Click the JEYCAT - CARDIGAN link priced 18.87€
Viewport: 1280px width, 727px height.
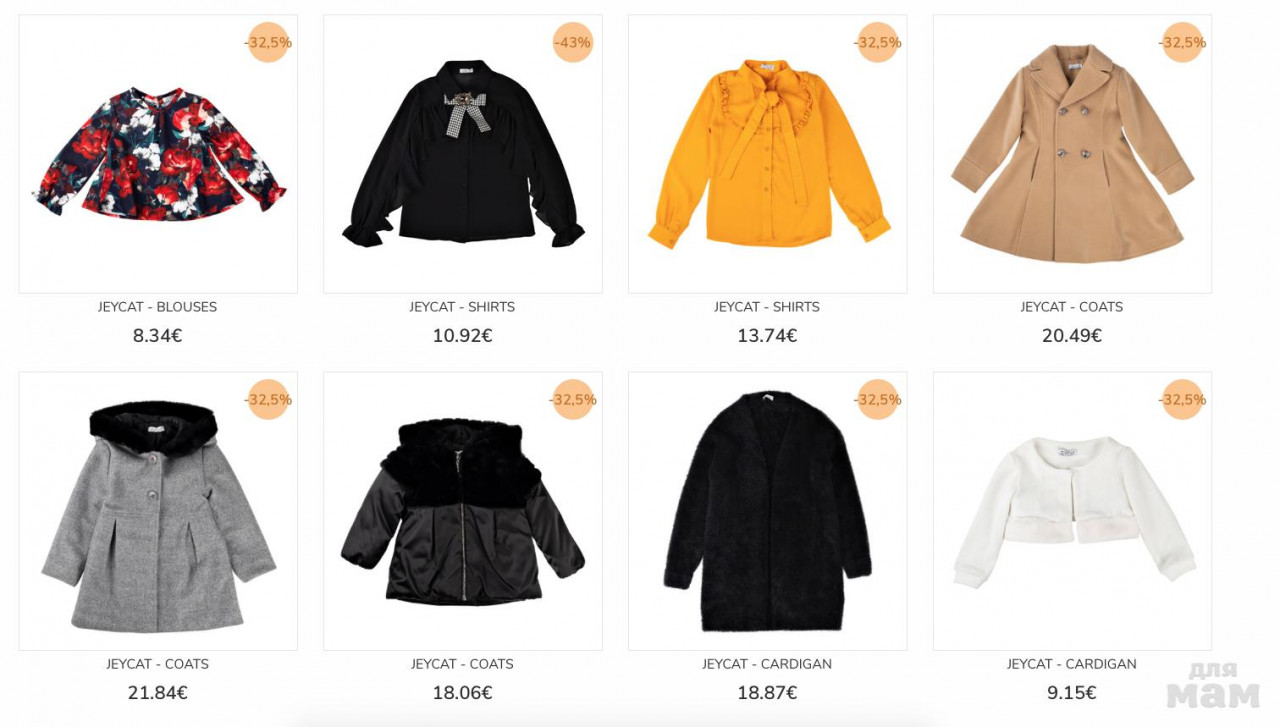point(767,664)
